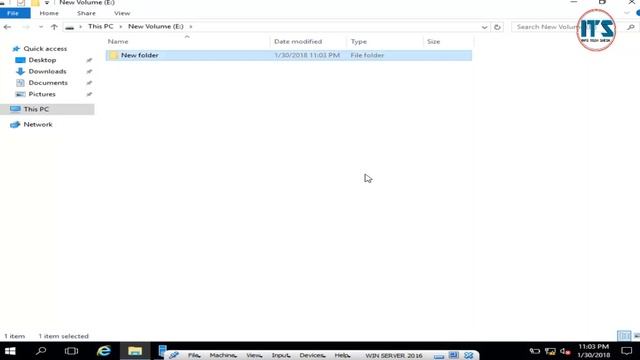Select Network in the sidebar
Screen dimensions: 640x360
(38, 124)
